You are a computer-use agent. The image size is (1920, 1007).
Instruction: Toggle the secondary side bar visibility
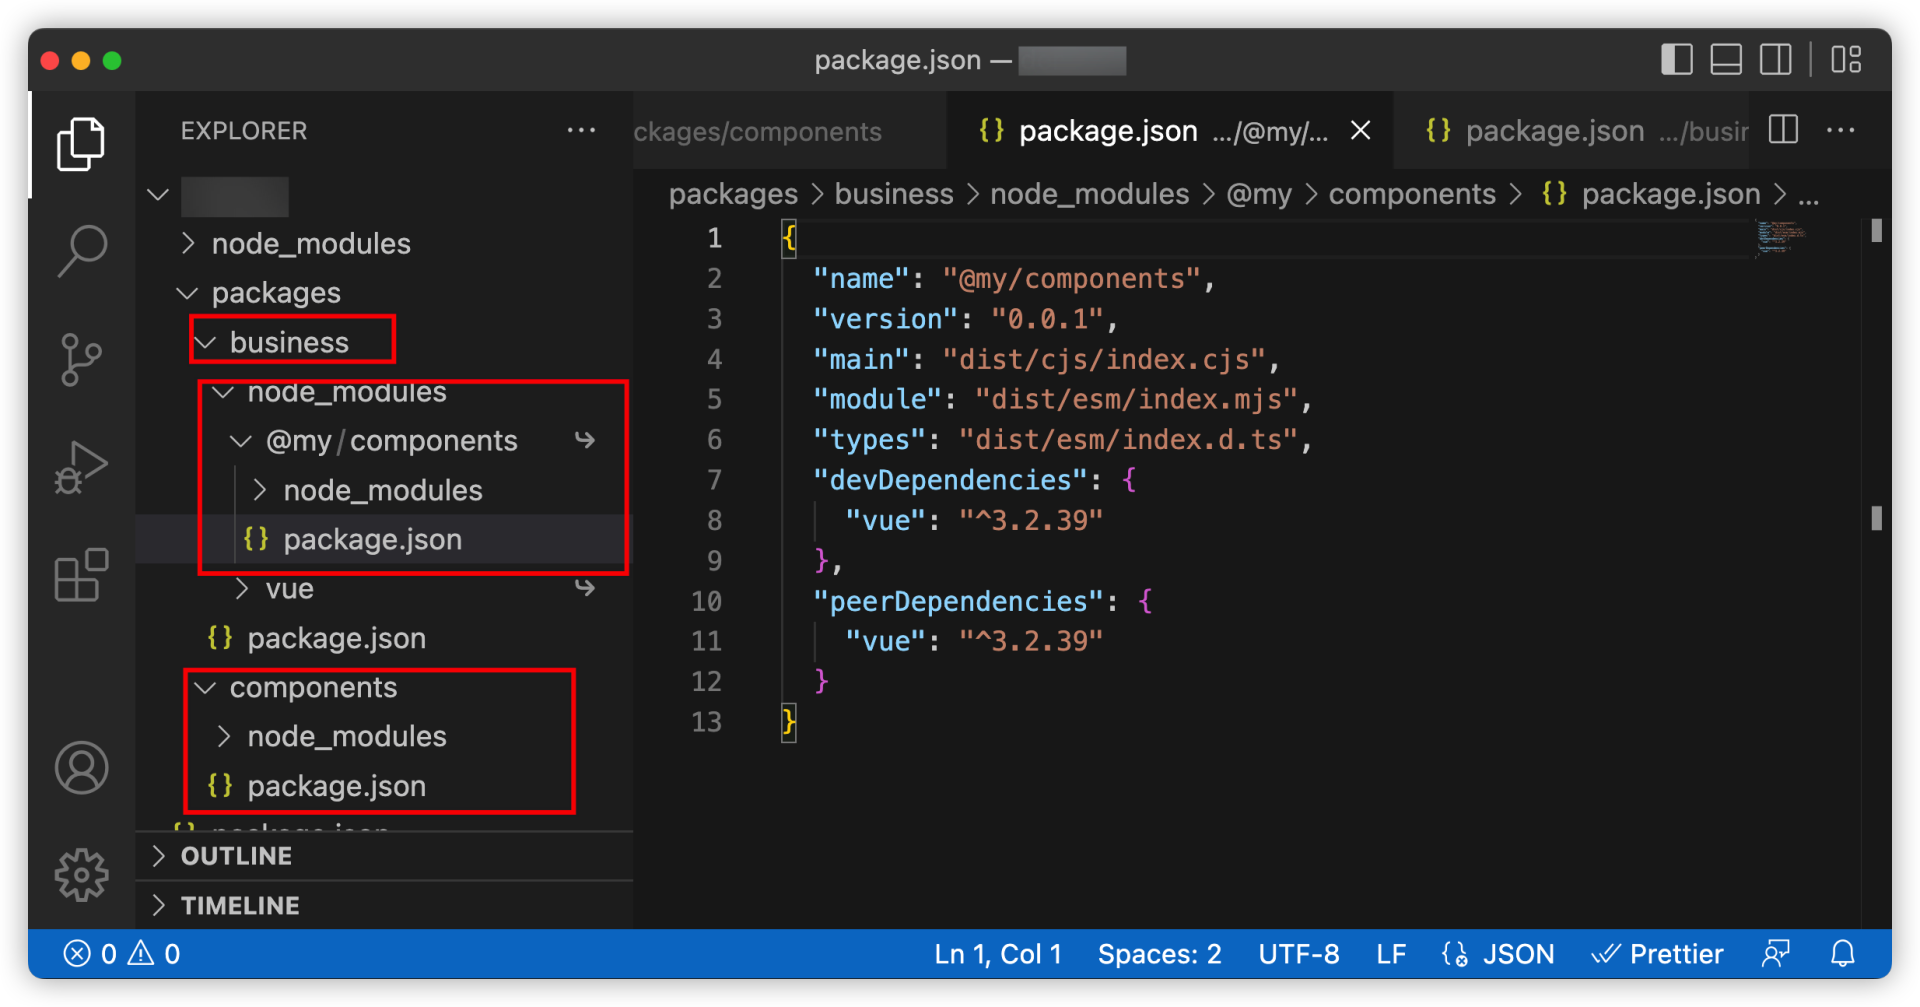click(x=1776, y=60)
